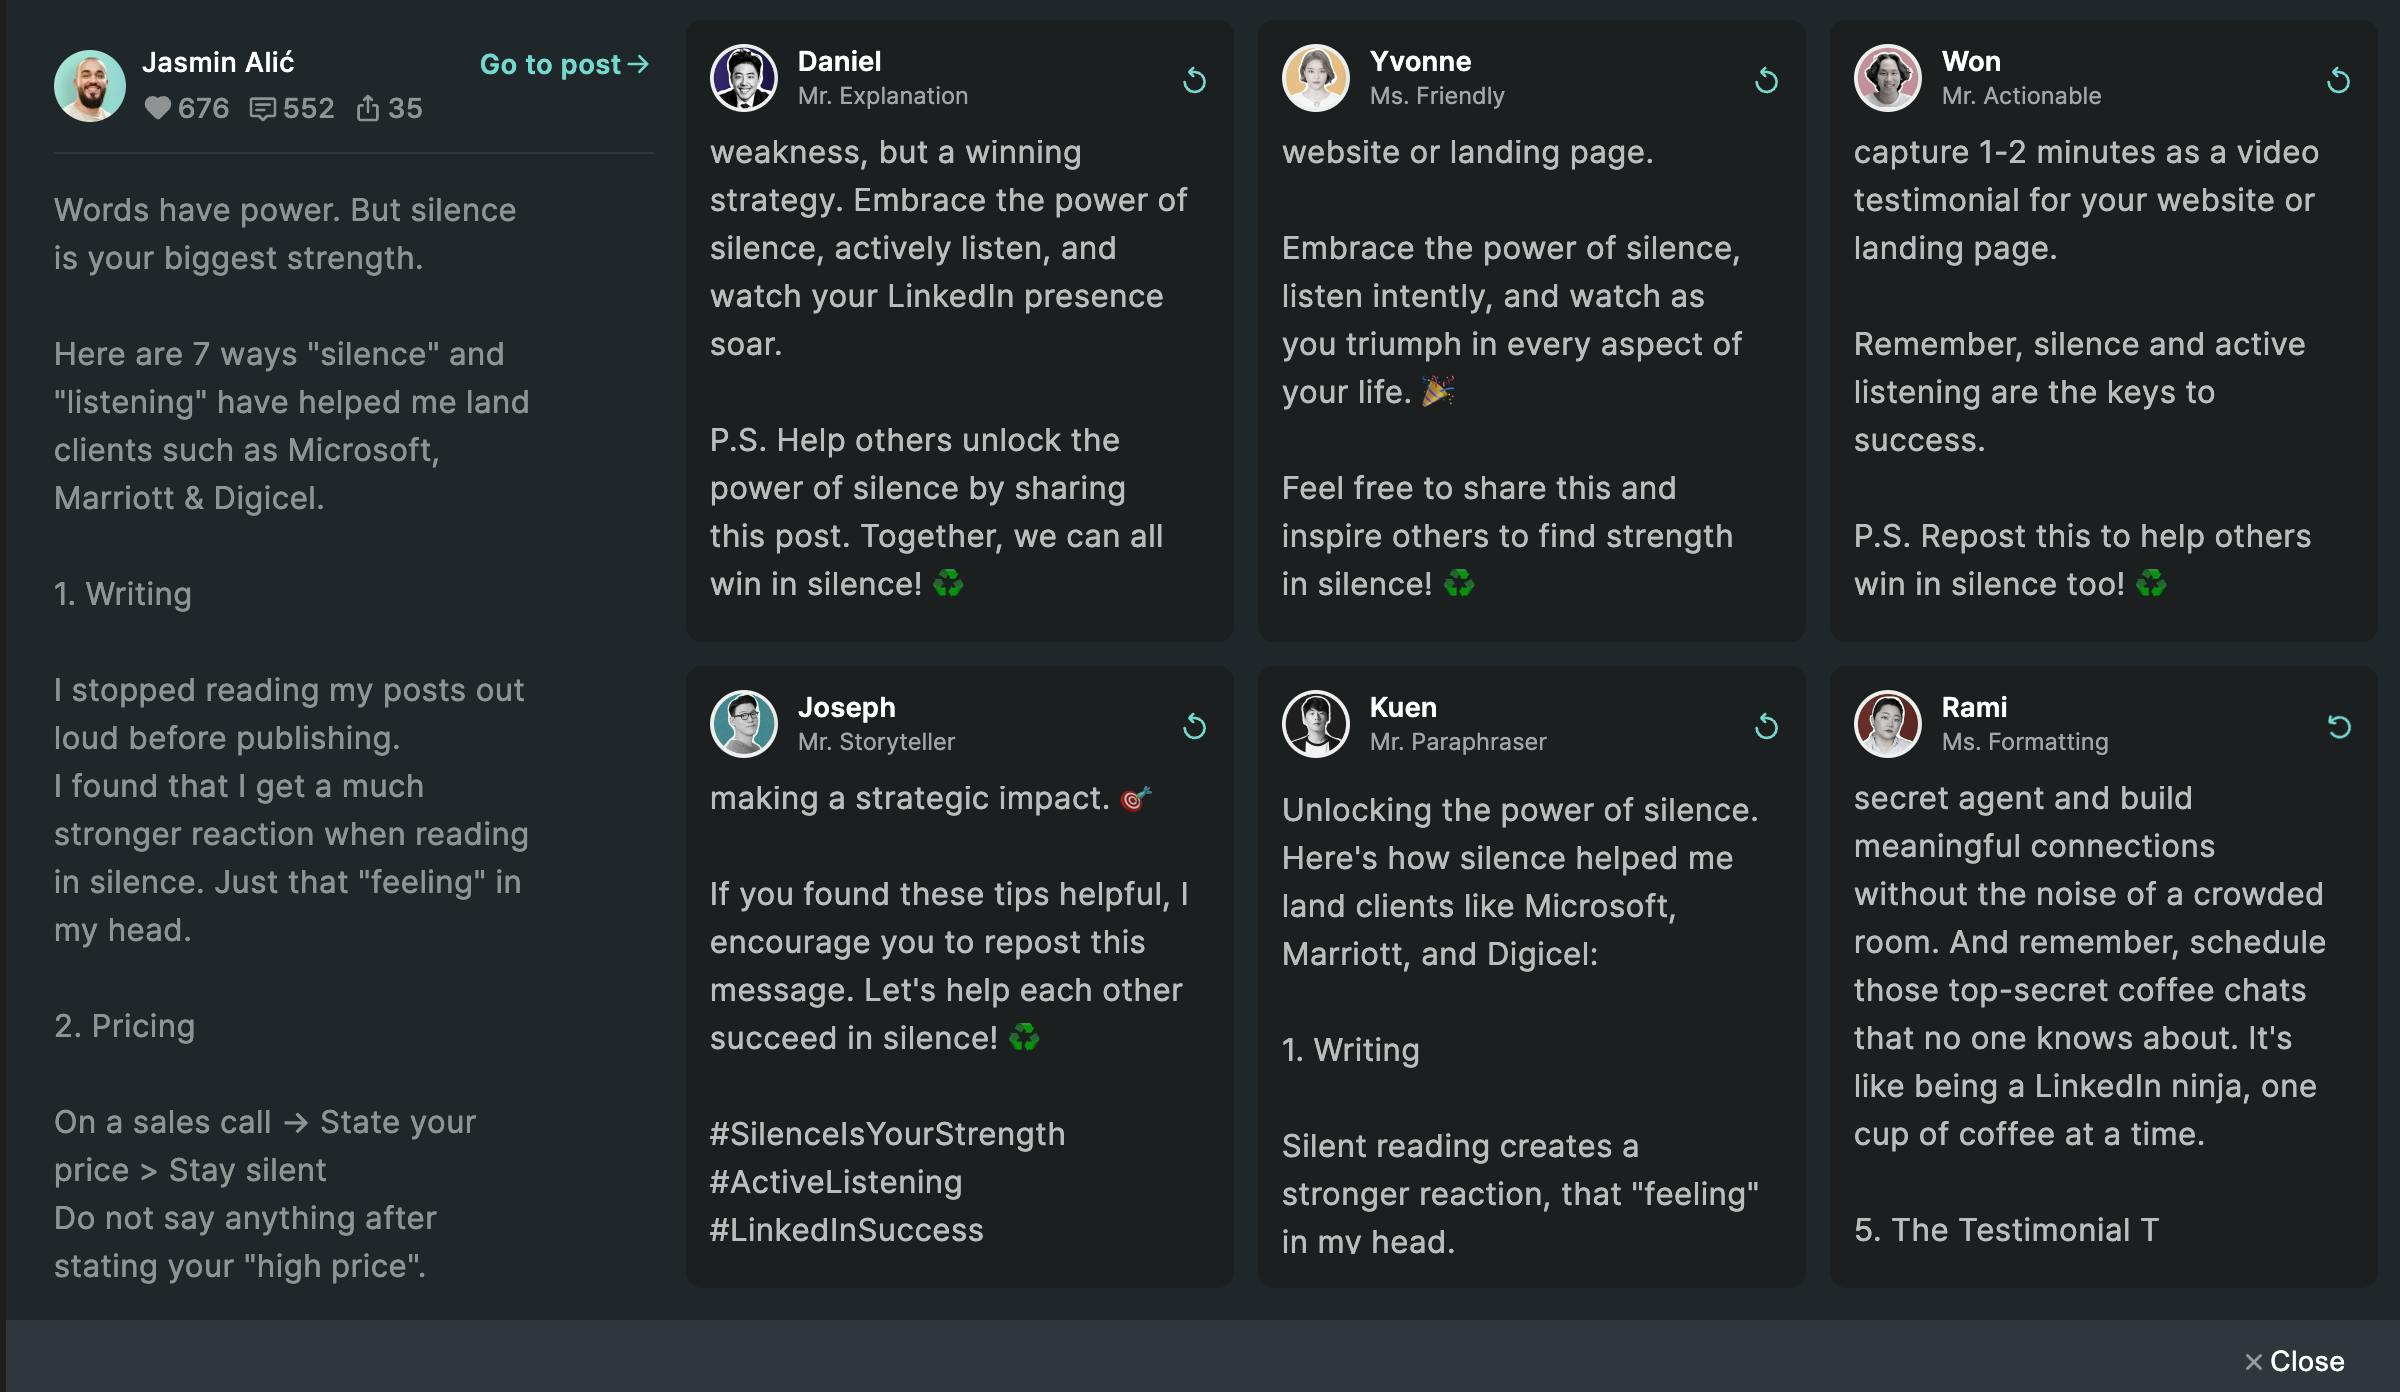
Task: Select the Jasmin Alić author name
Action: (x=218, y=62)
